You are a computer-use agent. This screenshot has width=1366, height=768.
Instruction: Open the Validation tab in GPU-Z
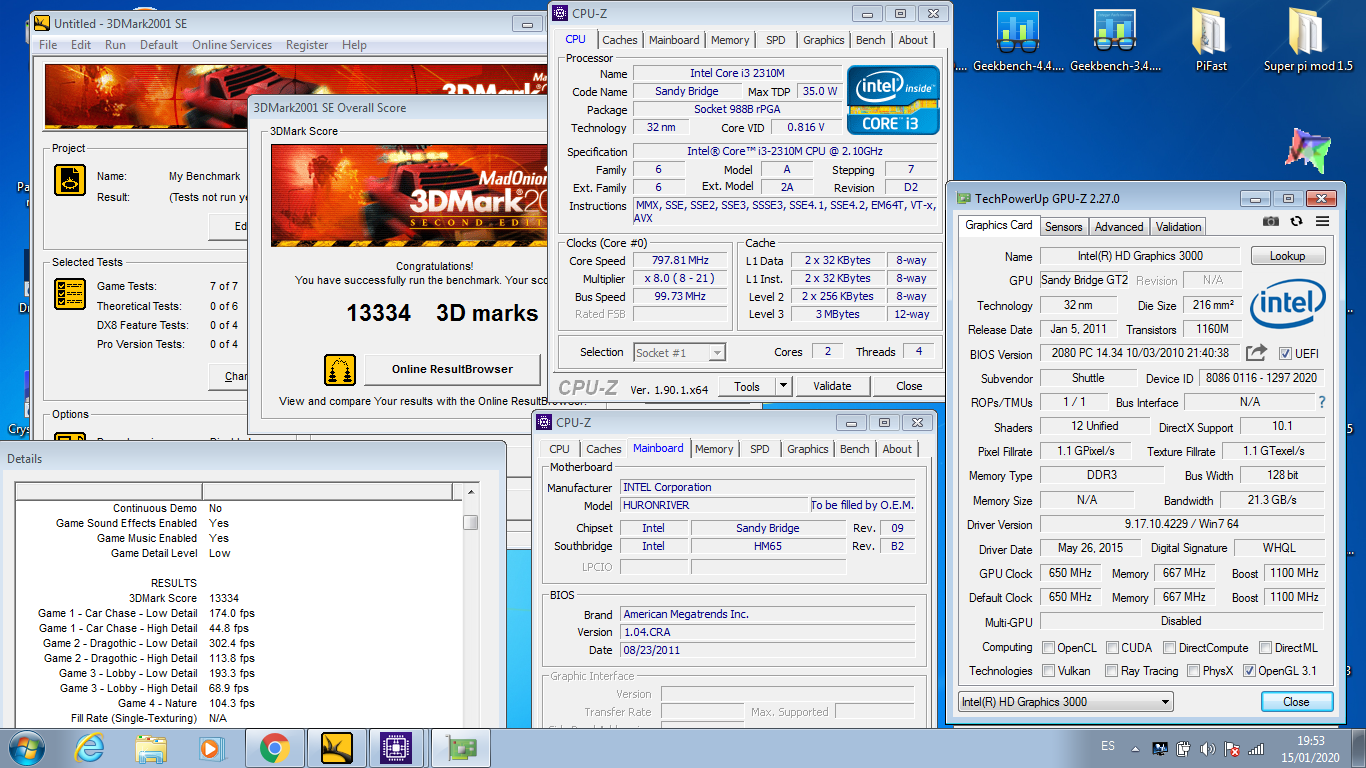[x=1179, y=227]
